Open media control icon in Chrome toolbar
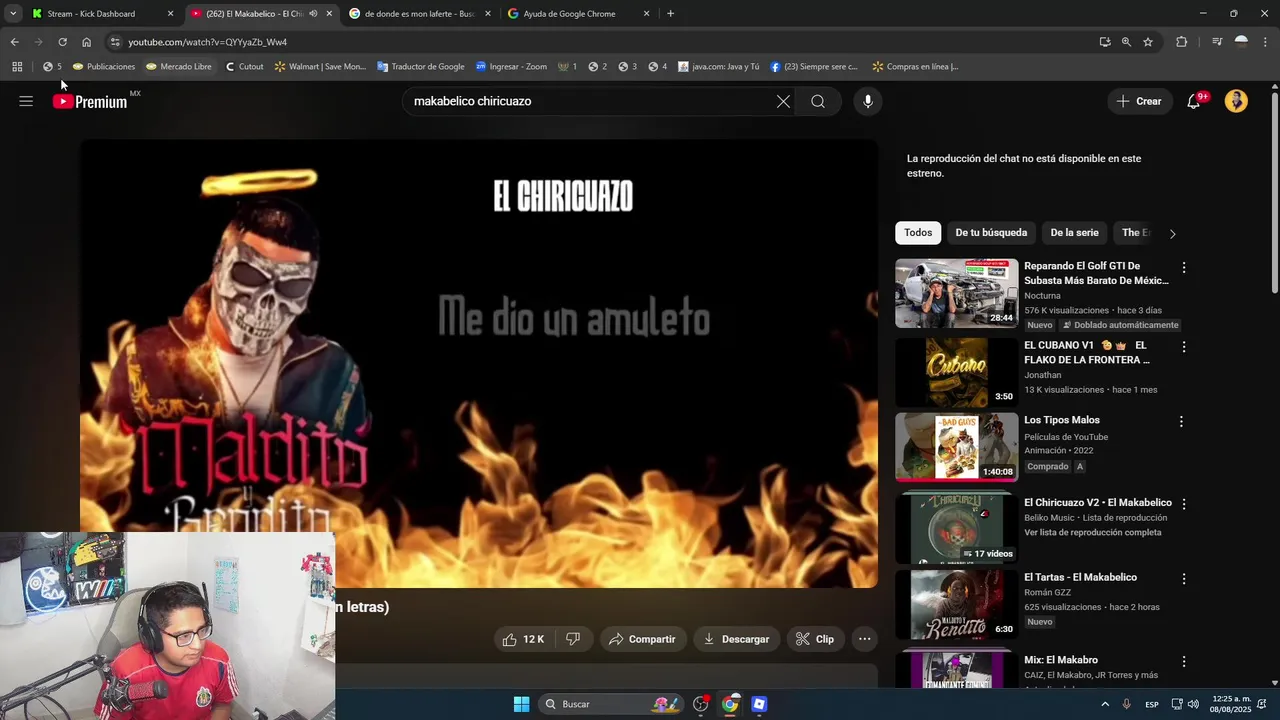1280x720 pixels. [1217, 42]
